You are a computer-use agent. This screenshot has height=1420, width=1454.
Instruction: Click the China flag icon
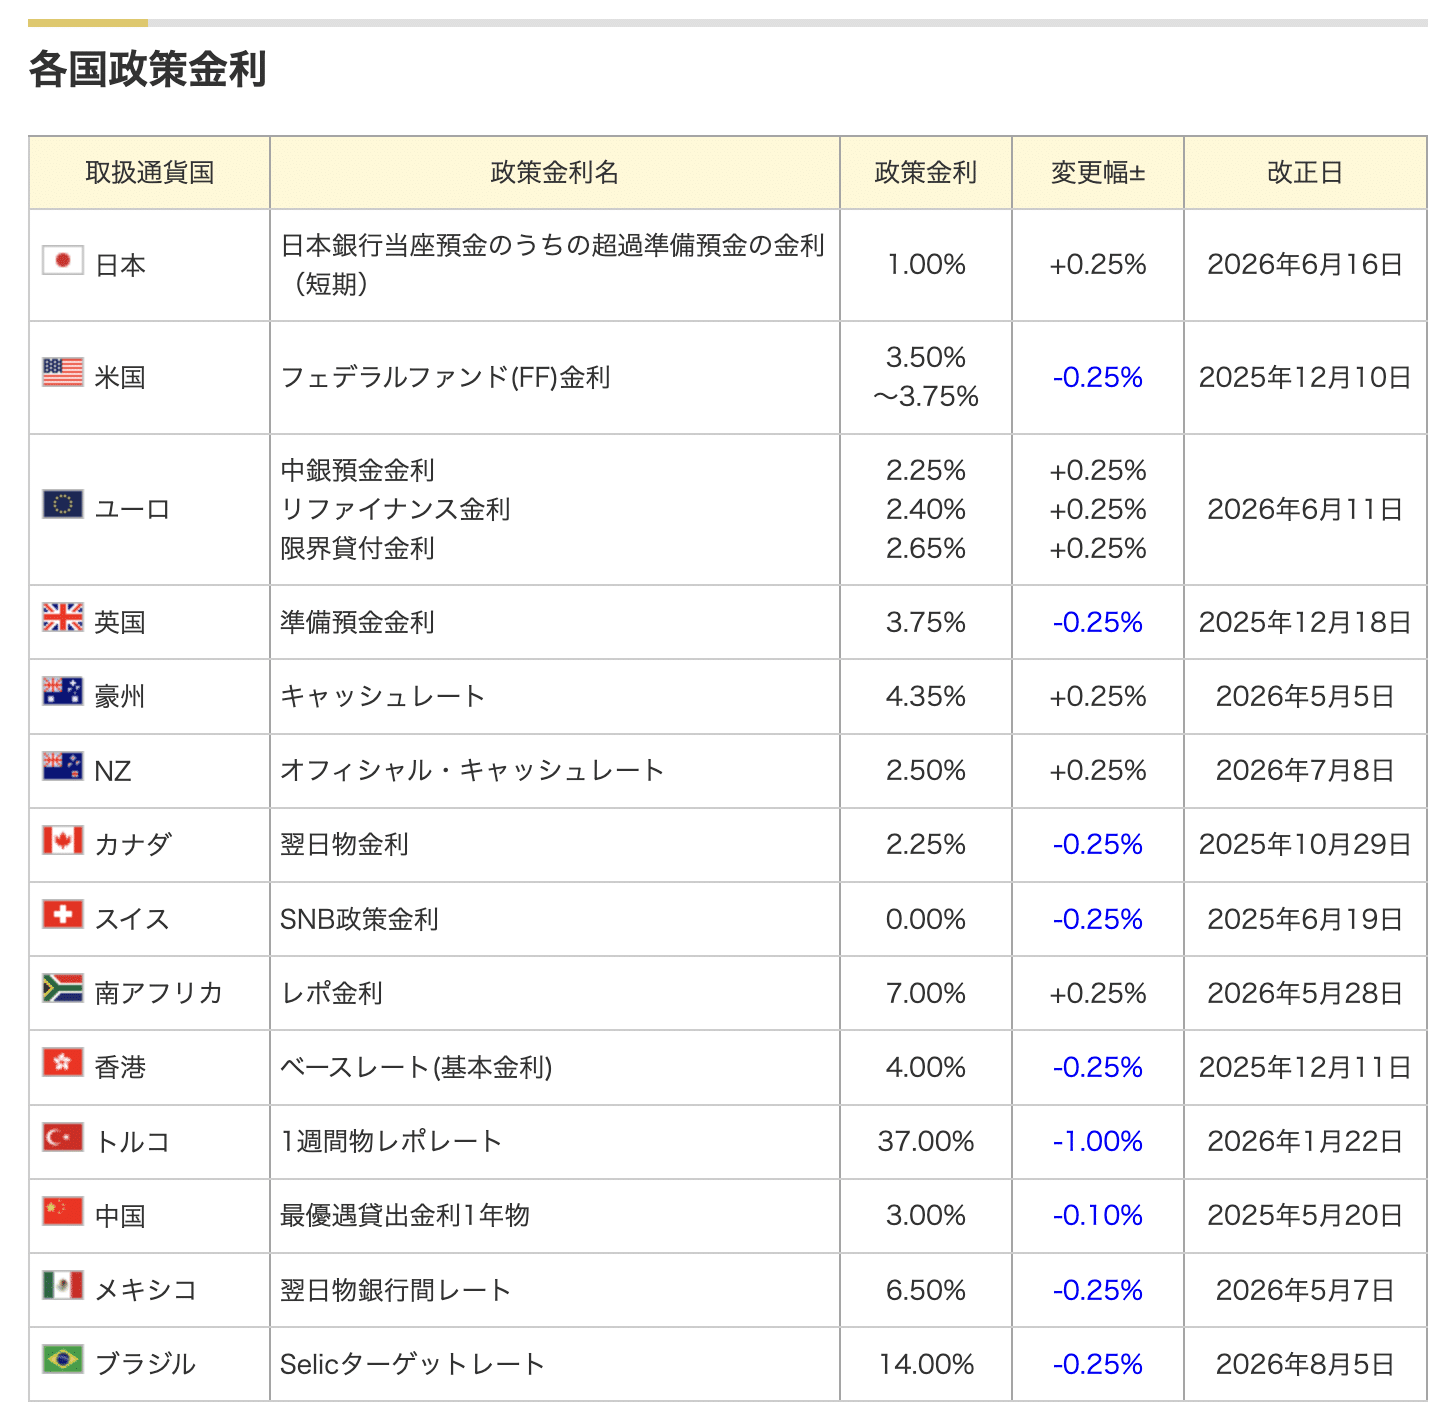click(x=63, y=1211)
